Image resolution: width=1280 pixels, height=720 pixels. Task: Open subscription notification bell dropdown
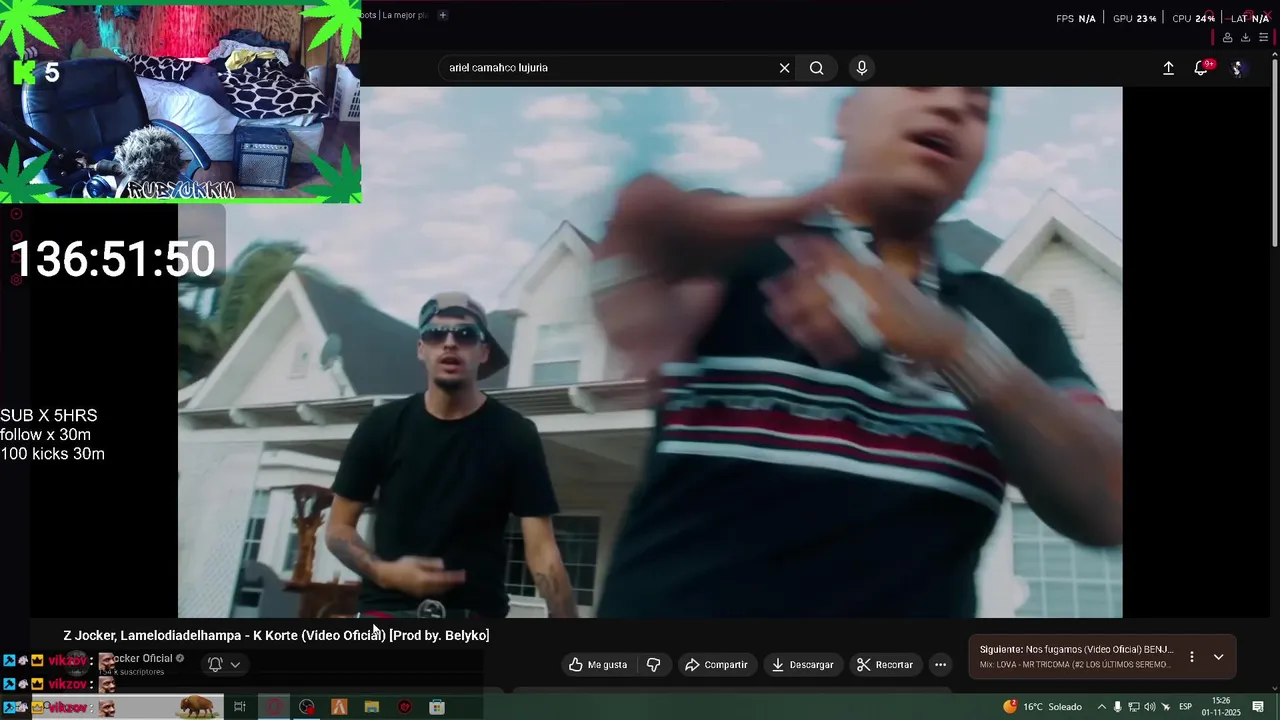pos(224,664)
